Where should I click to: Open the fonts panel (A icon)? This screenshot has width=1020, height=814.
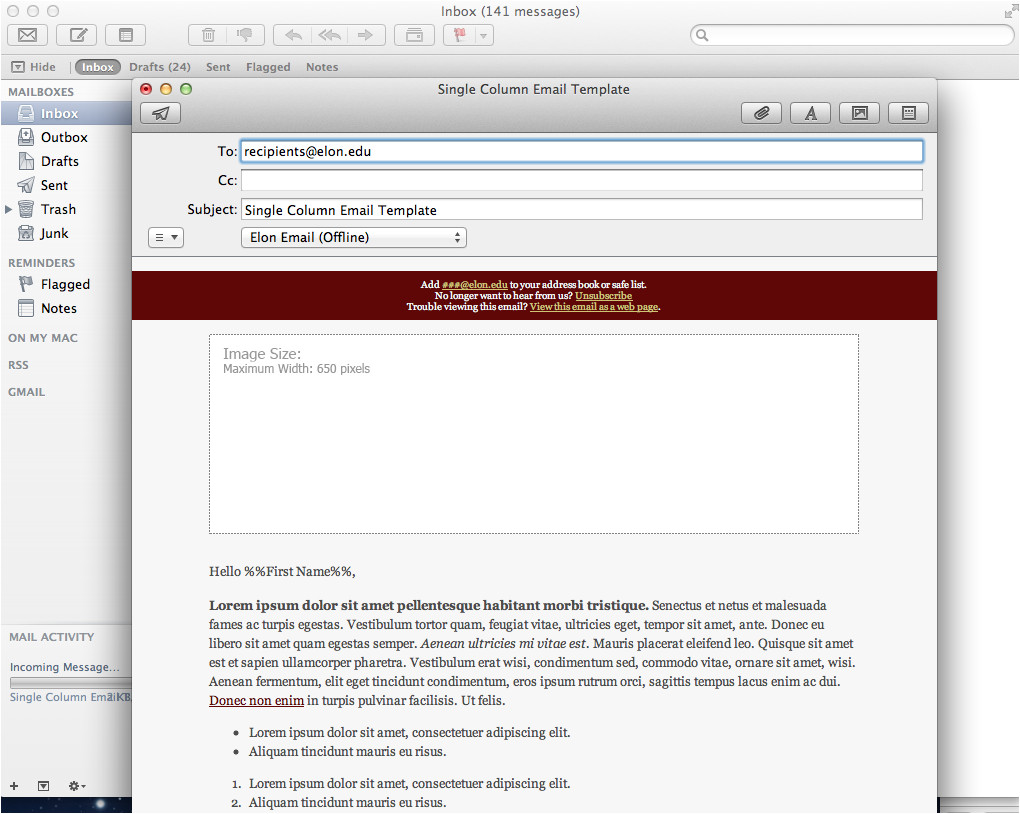point(810,113)
